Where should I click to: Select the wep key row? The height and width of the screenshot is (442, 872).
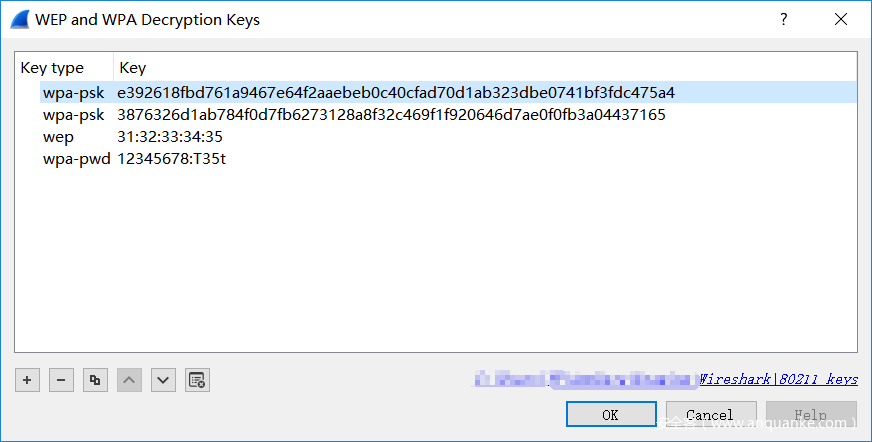coord(58,137)
